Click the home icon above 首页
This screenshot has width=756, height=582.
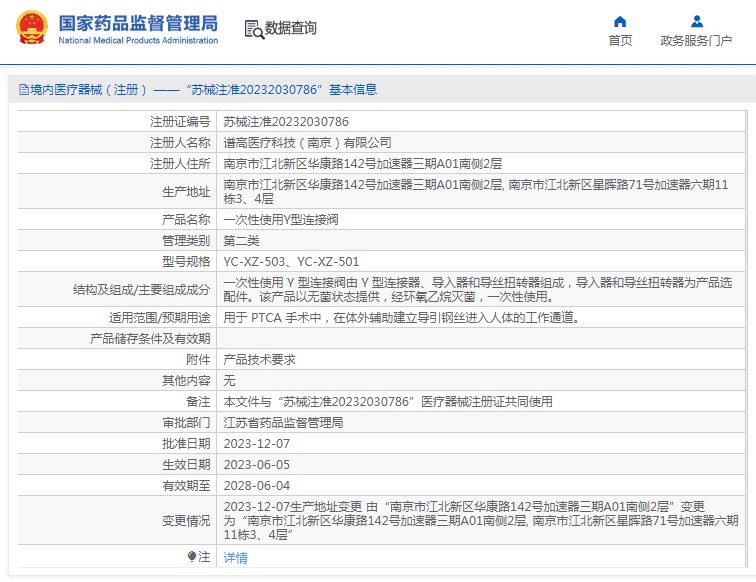[620, 22]
